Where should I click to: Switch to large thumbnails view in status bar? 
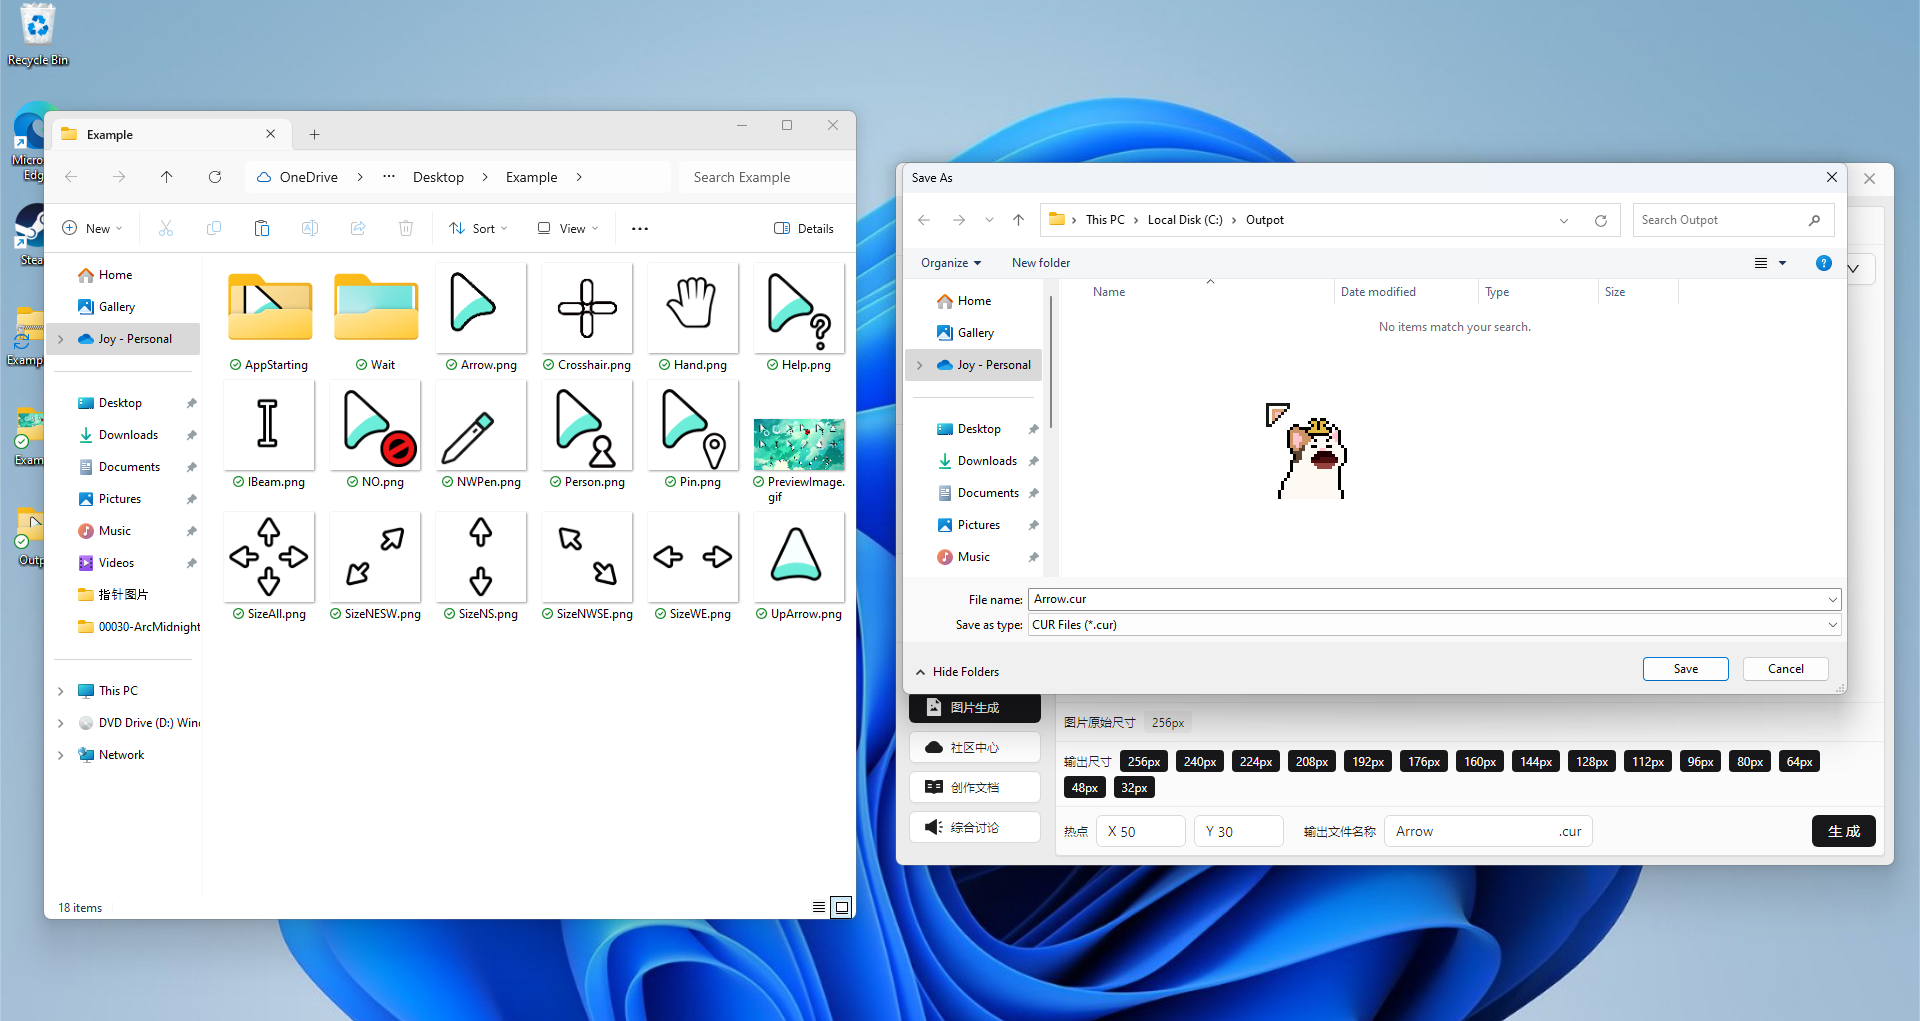tap(841, 906)
